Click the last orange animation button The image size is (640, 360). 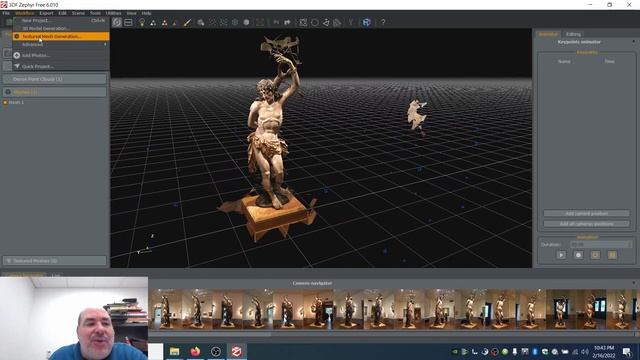[612, 255]
